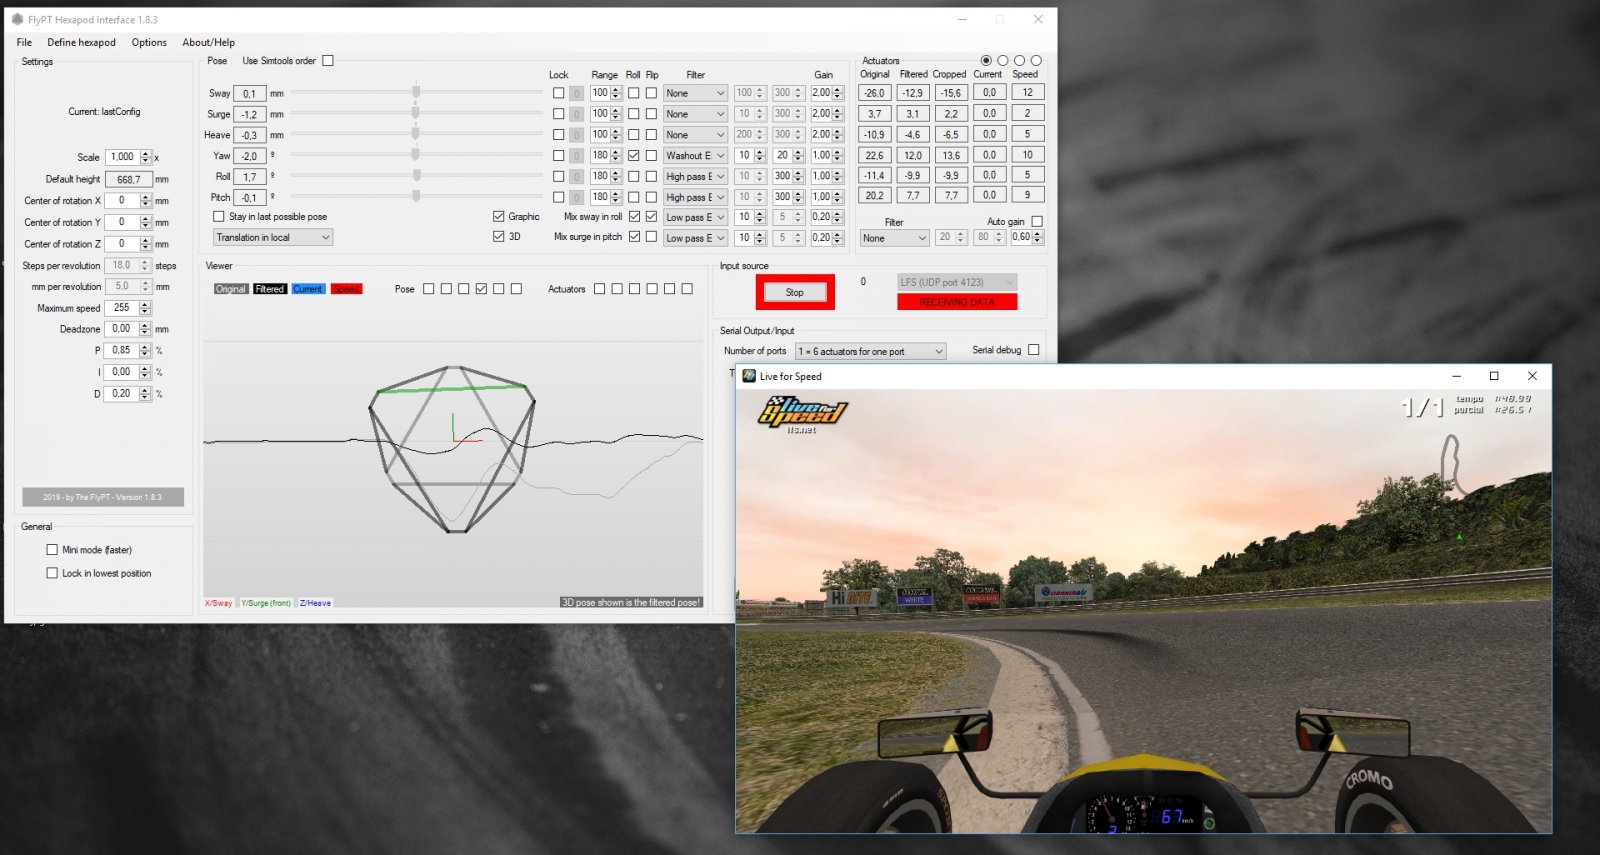The width and height of the screenshot is (1600, 855).
Task: Click the left mirror in Live for Speed
Action: pos(935,733)
